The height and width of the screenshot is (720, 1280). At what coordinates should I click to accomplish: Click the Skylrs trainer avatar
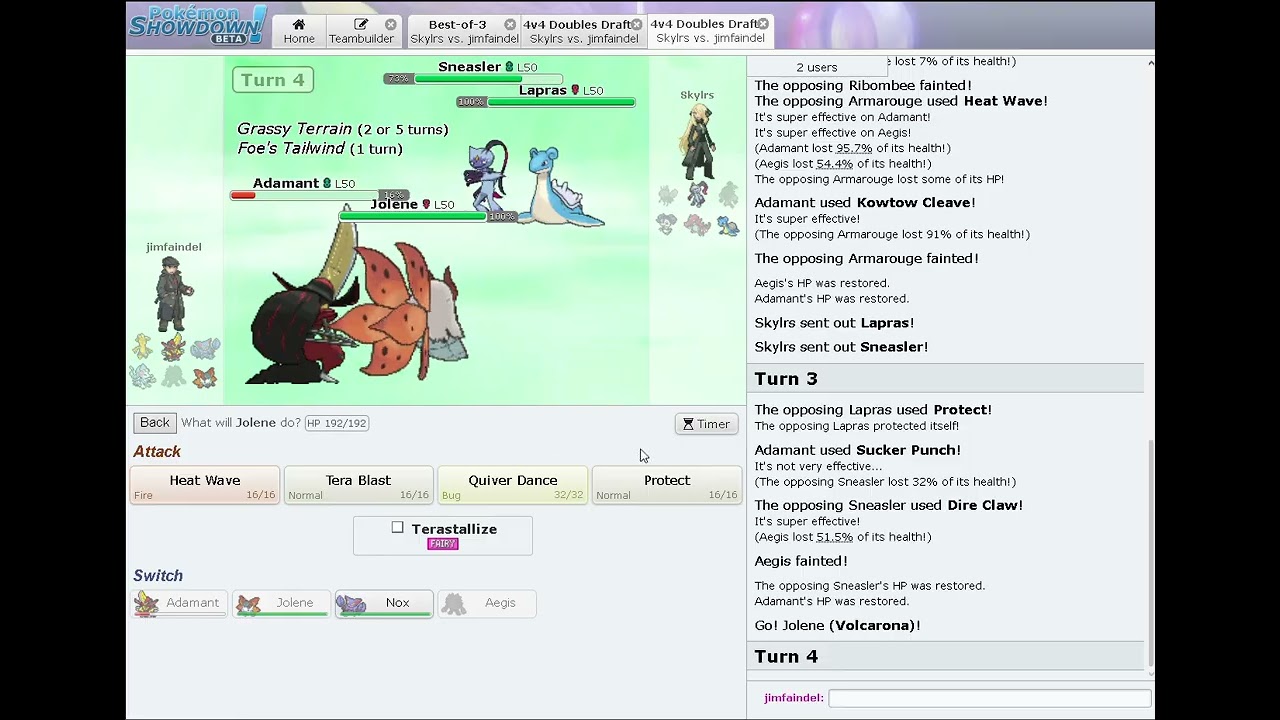tap(697, 141)
